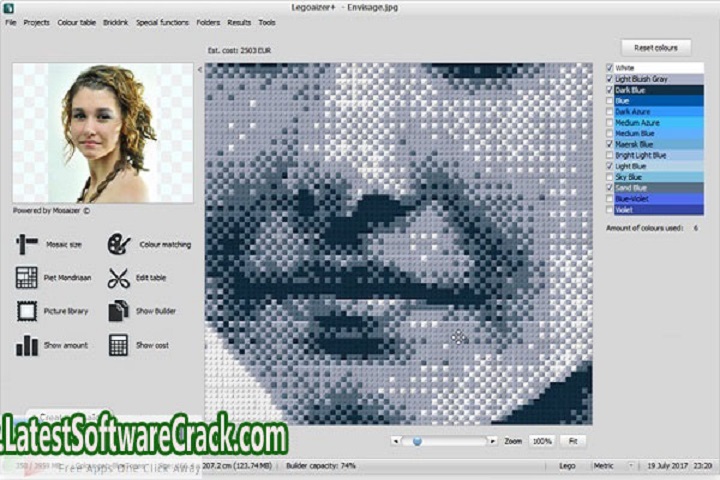Enable the Dark Azure checkbox
The height and width of the screenshot is (480, 720).
pyautogui.click(x=610, y=112)
